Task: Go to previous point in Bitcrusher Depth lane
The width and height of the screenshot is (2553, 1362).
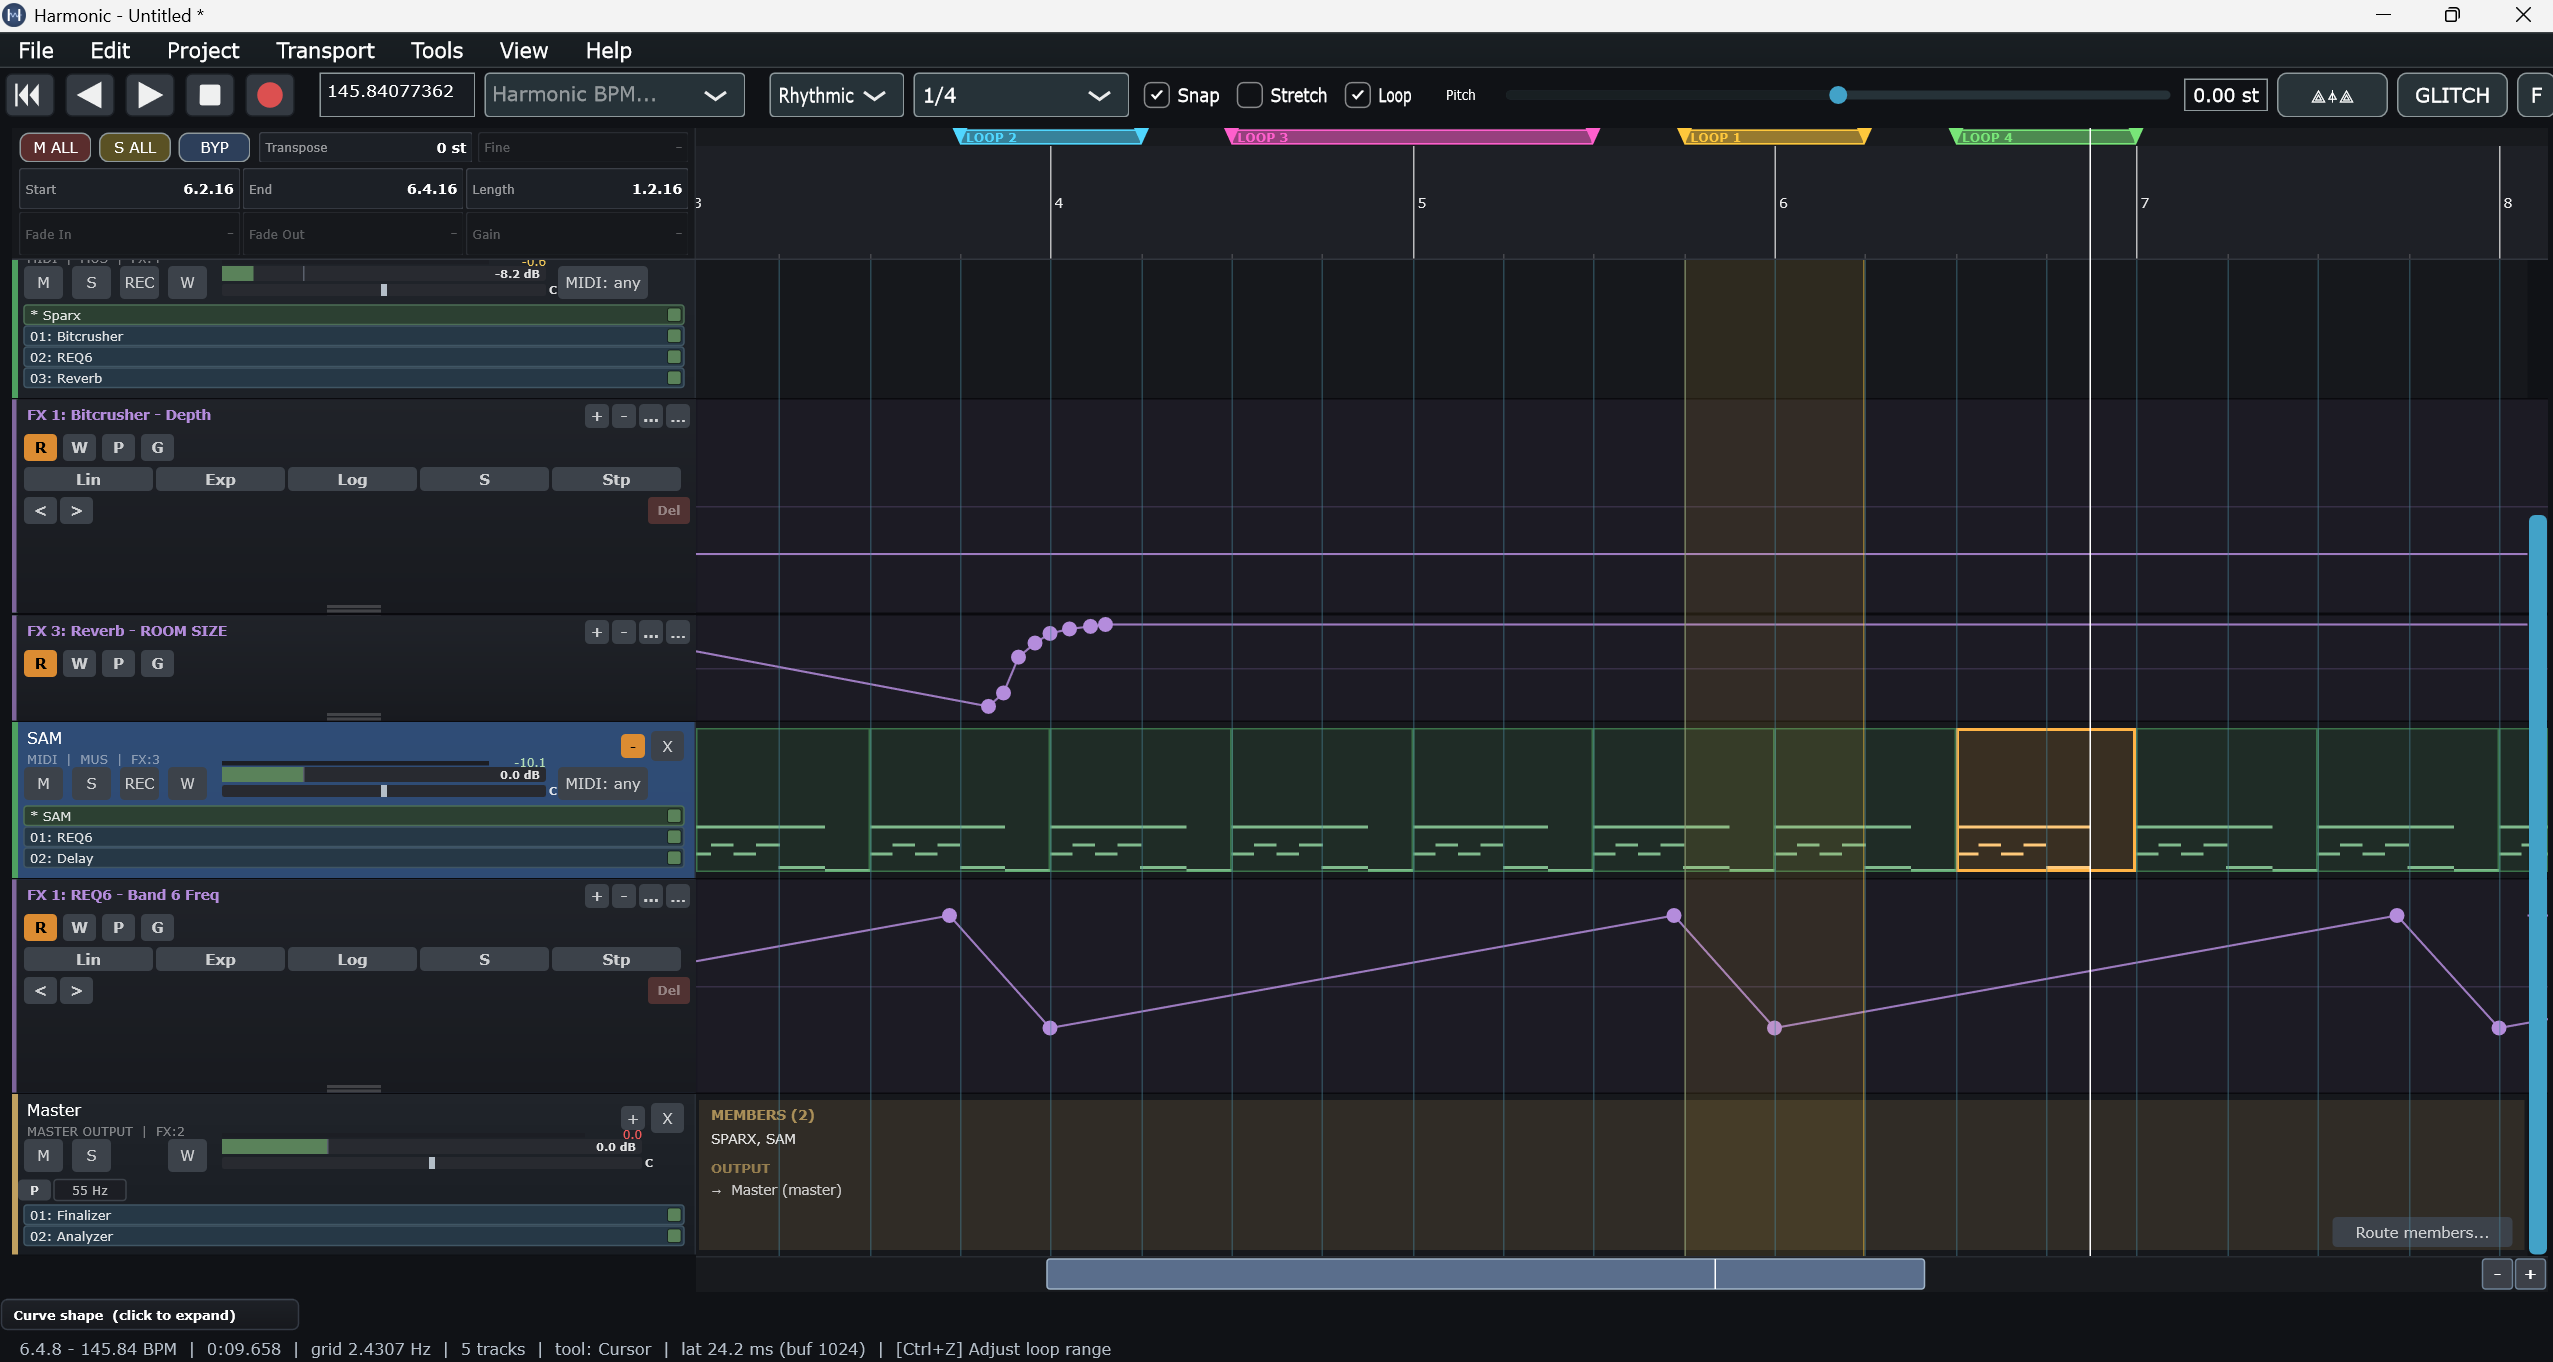Action: [40, 511]
